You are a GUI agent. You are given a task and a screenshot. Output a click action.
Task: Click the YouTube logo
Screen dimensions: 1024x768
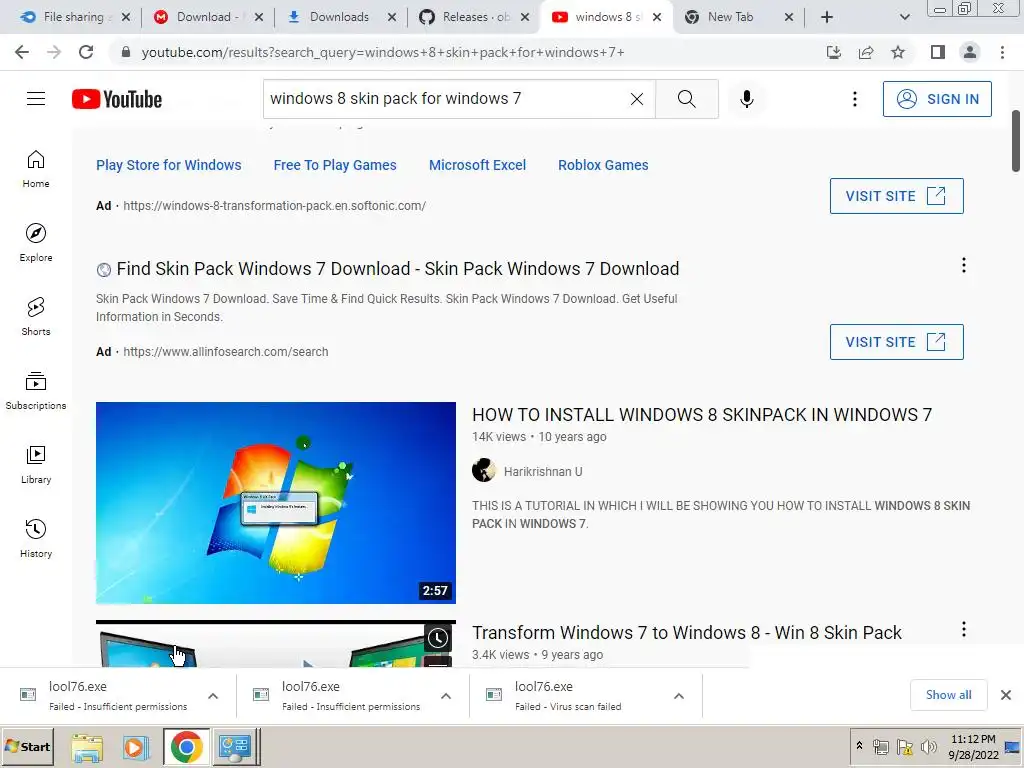pyautogui.click(x=117, y=99)
